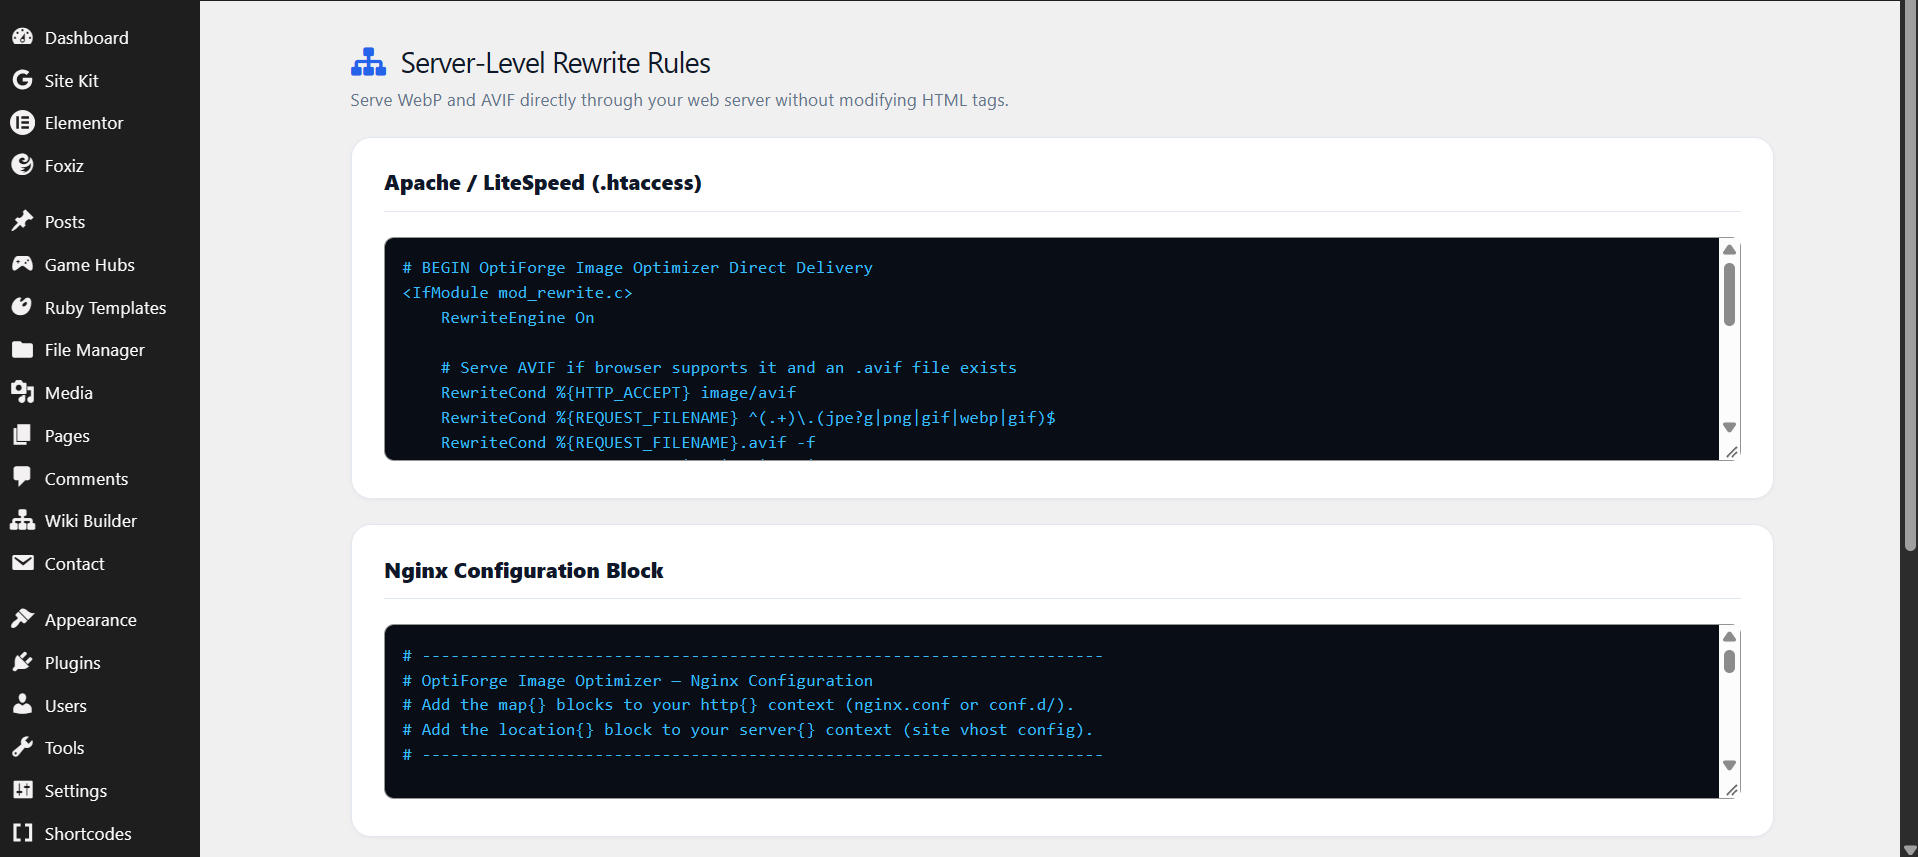Click scroll down arrow in Nginx code box
The height and width of the screenshot is (857, 1918).
click(1729, 765)
